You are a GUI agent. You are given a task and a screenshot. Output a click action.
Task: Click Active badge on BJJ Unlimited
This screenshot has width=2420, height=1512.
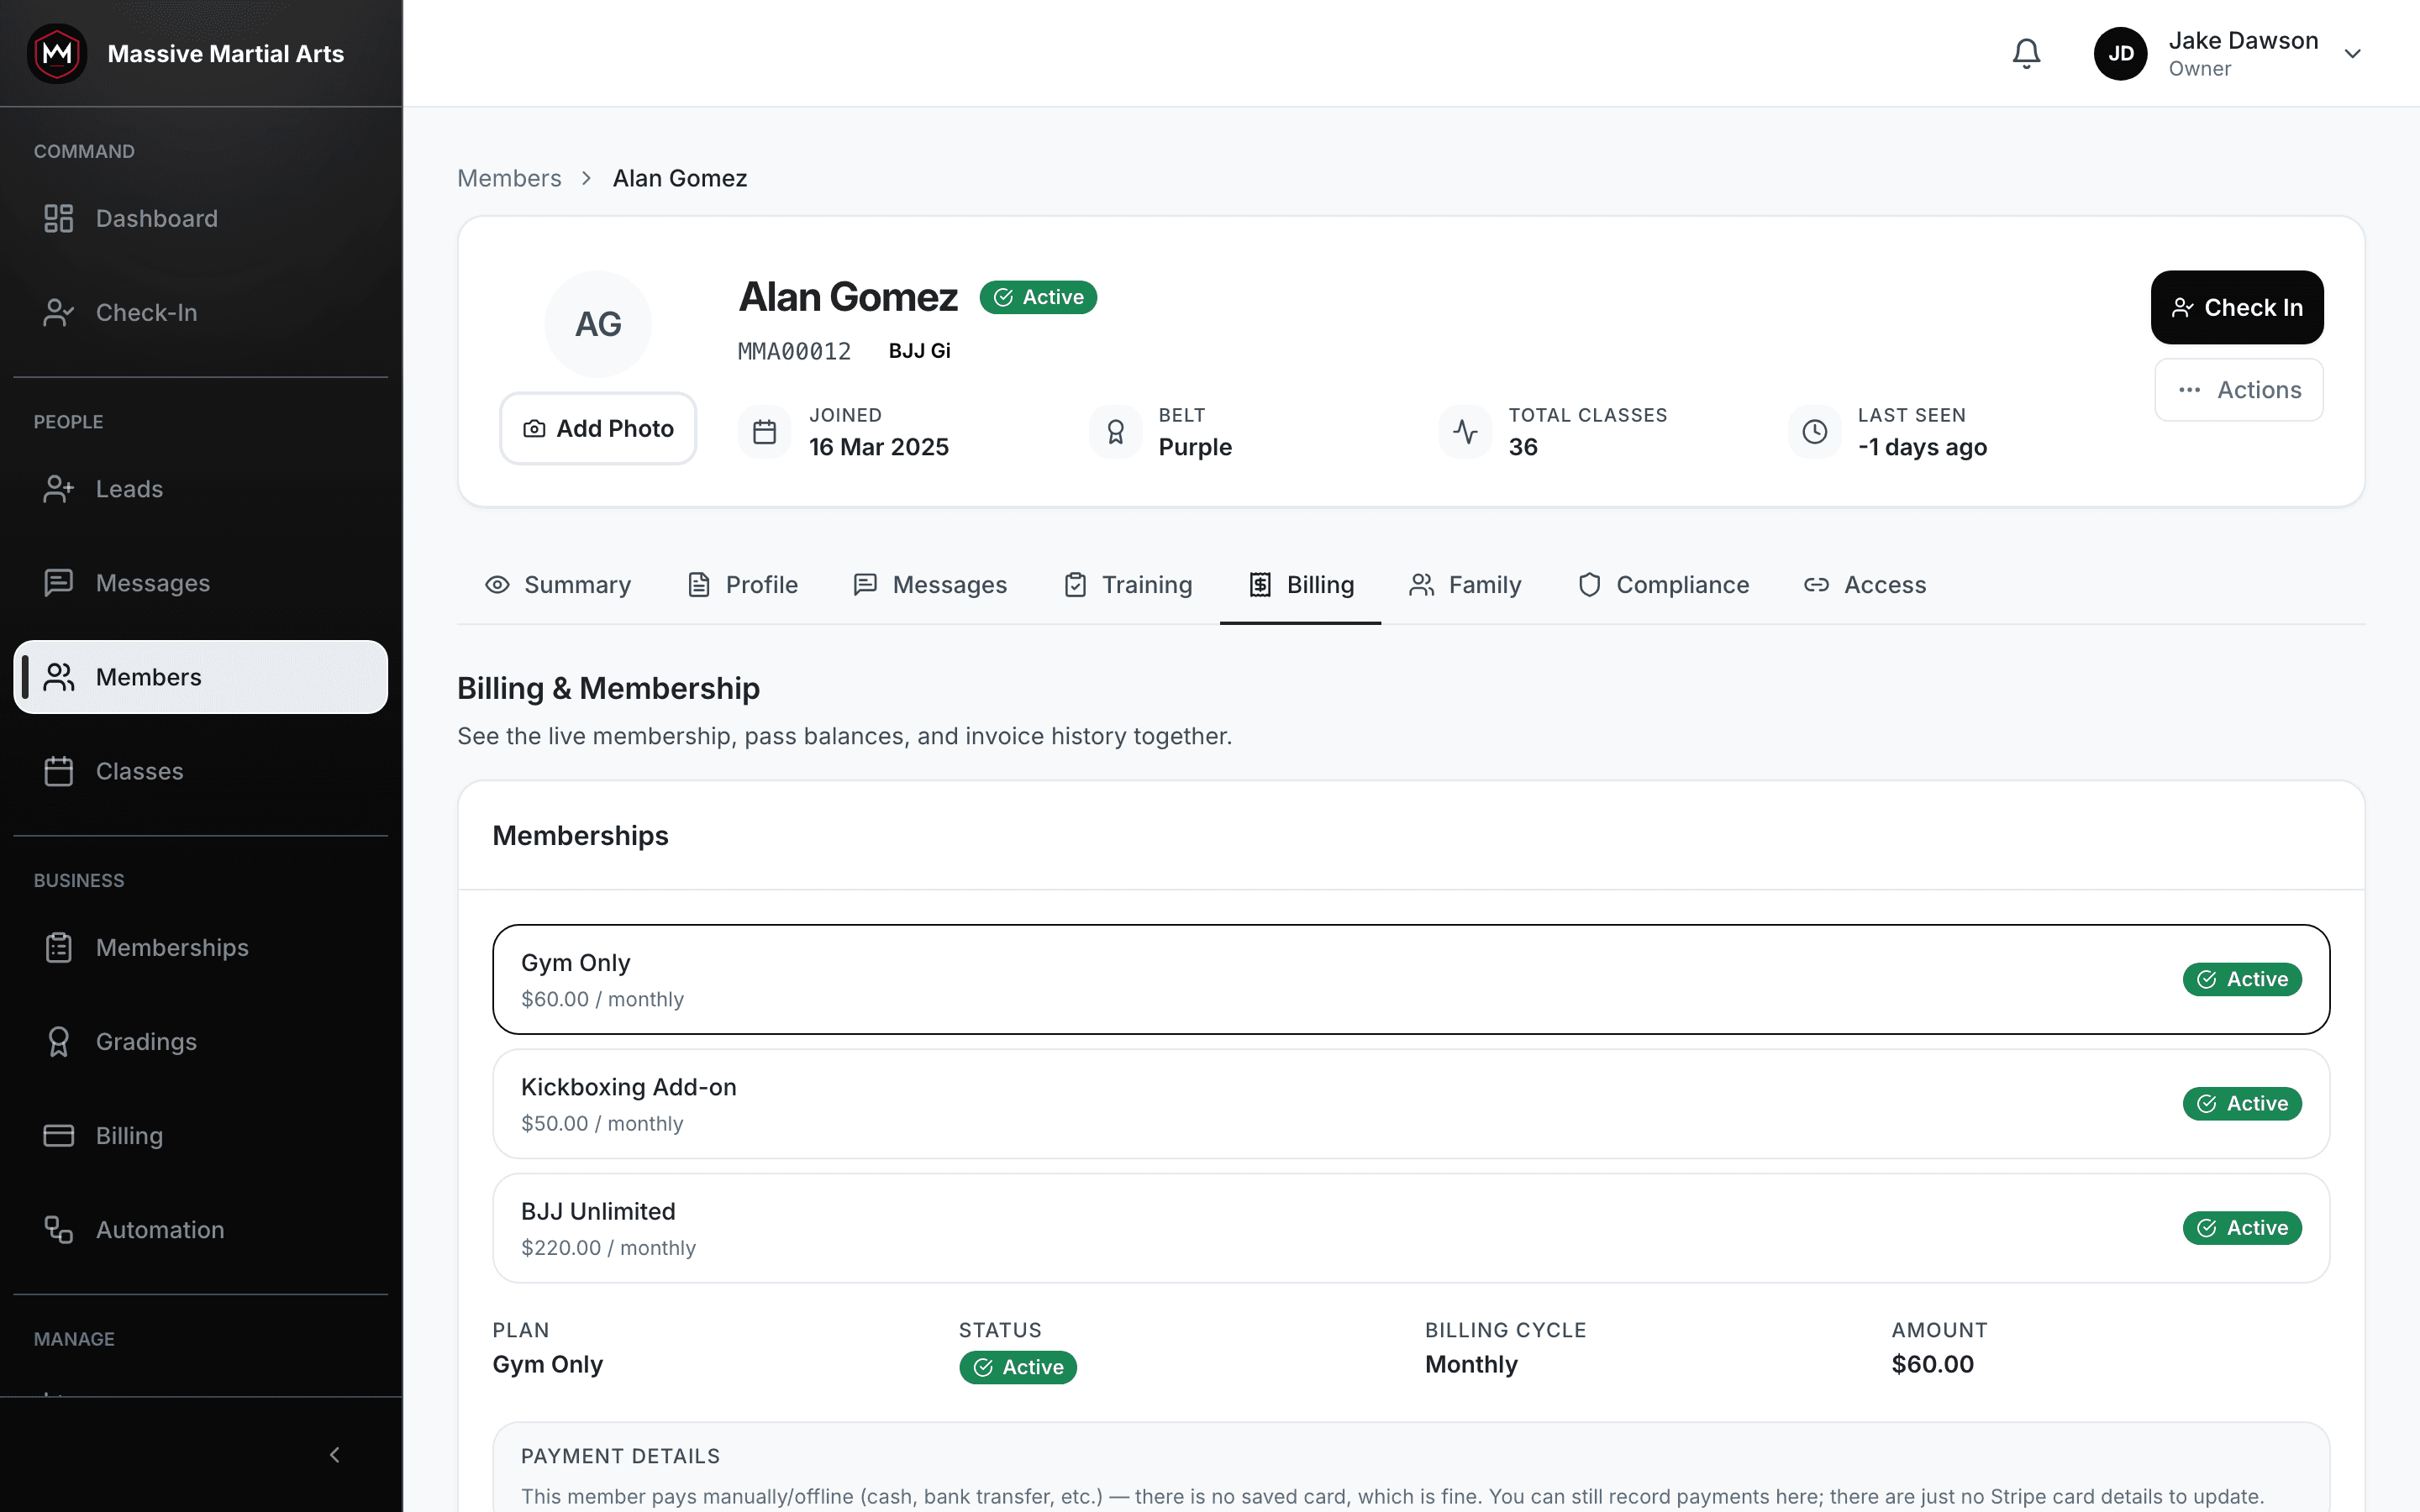tap(2242, 1227)
